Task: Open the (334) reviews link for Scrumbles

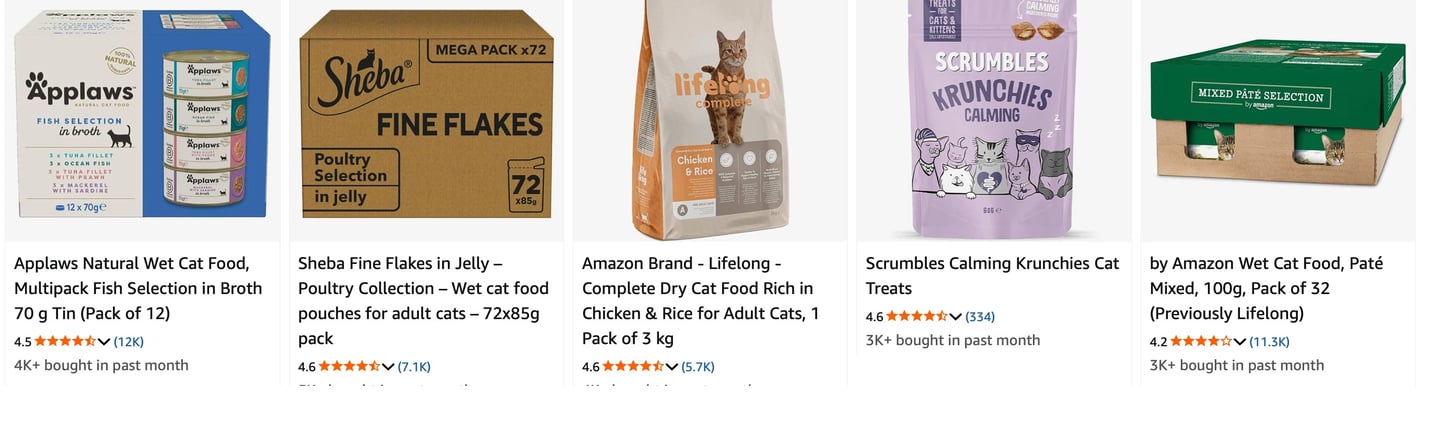Action: (x=980, y=317)
